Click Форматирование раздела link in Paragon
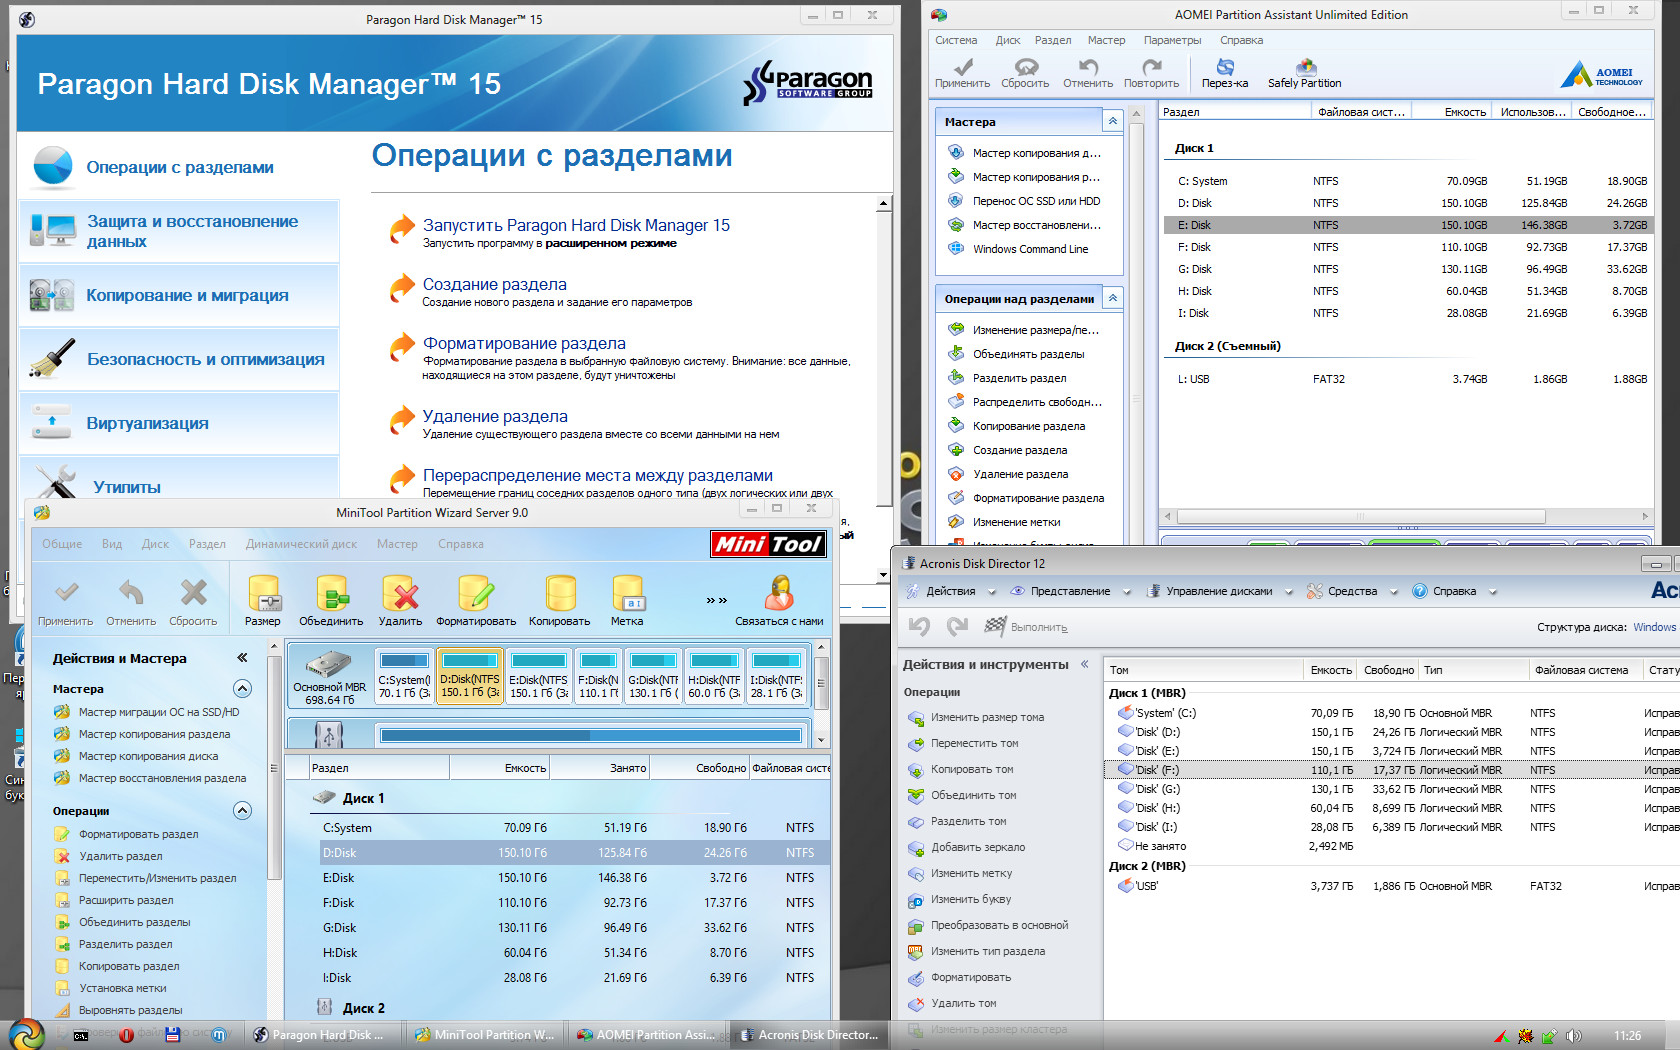Screen dimensions: 1680x1050 tap(524, 343)
